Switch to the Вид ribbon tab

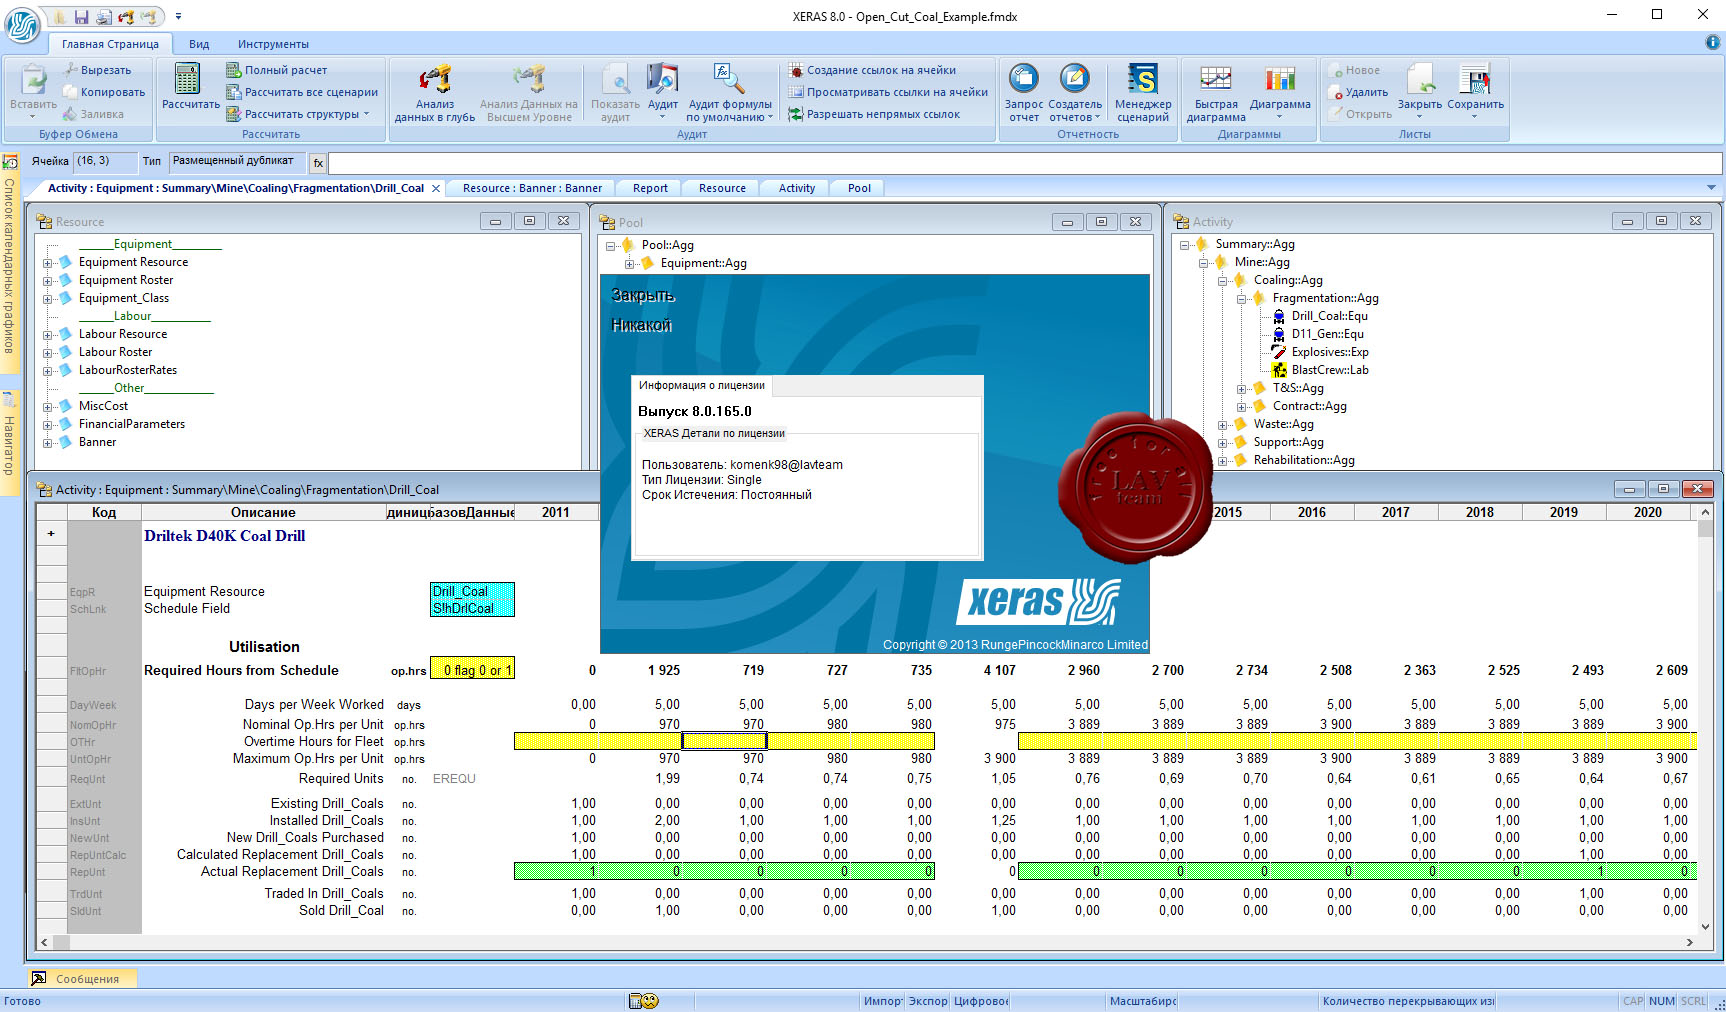[199, 44]
